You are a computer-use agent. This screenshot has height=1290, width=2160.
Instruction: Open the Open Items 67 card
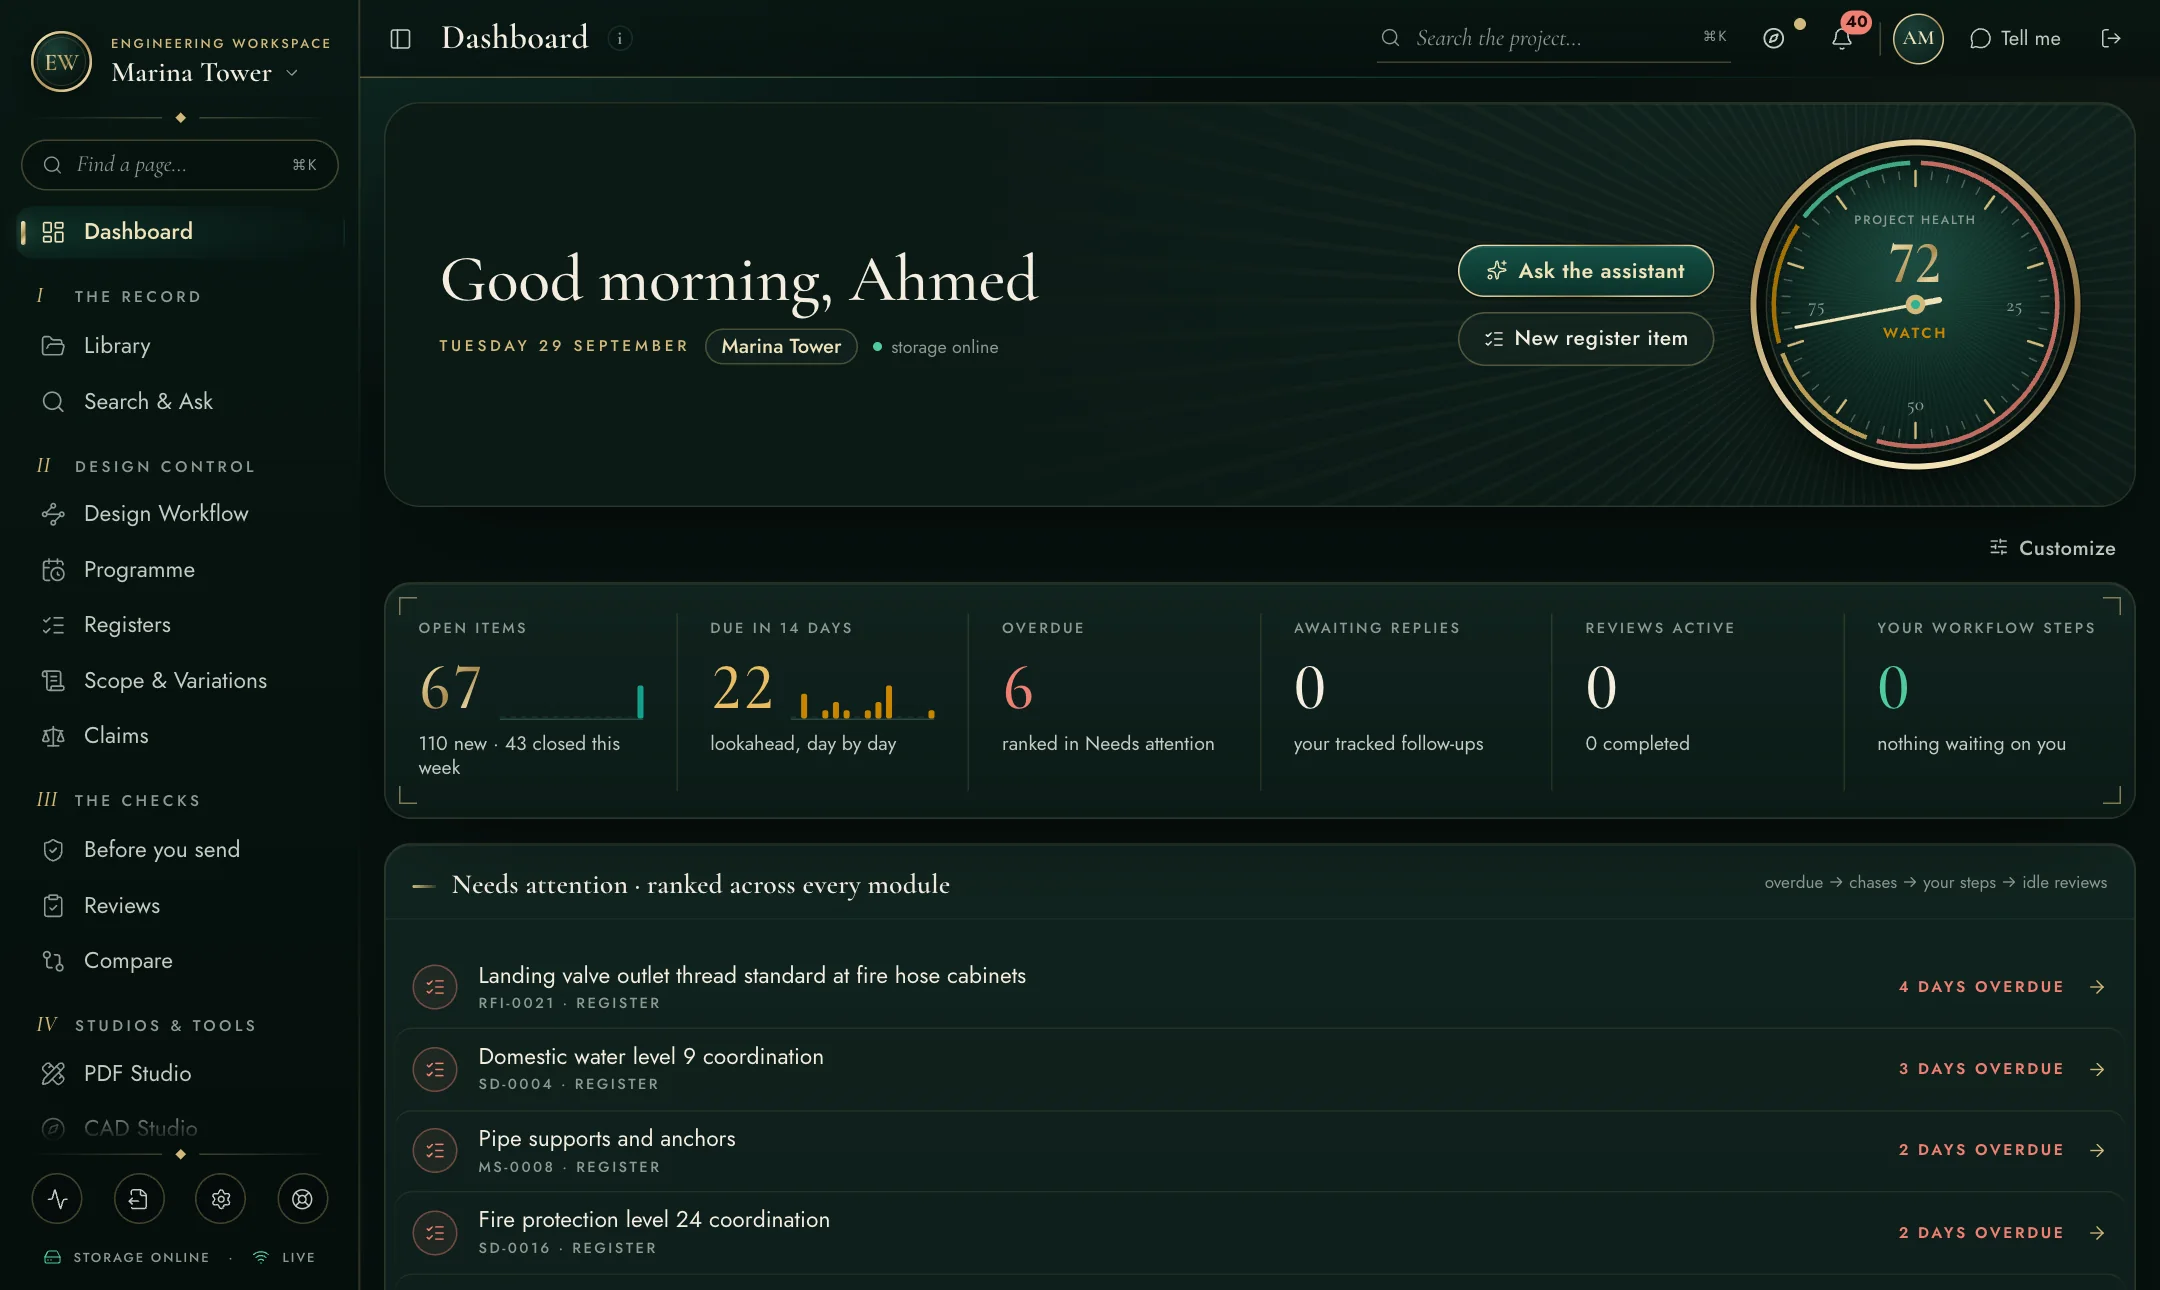pyautogui.click(x=532, y=700)
